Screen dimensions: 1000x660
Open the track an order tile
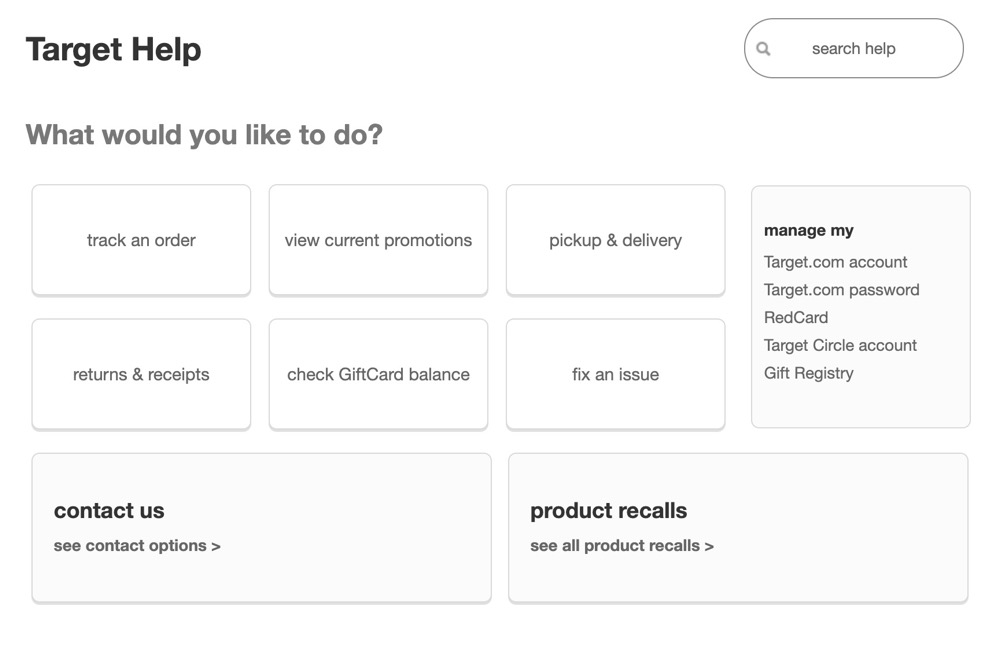(x=141, y=240)
